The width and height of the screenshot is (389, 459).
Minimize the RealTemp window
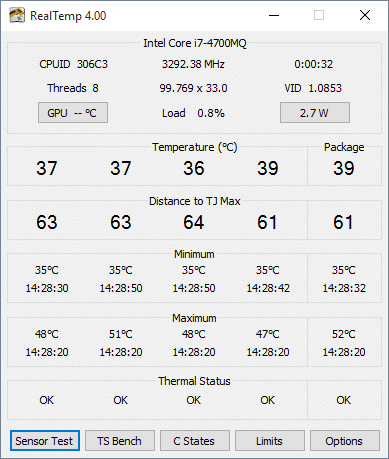[274, 15]
